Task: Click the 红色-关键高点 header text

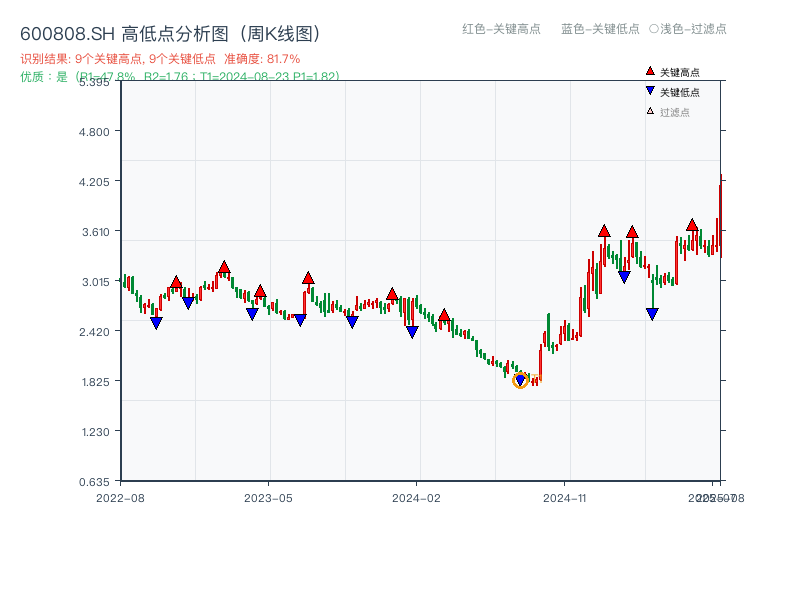Action: 502,29
